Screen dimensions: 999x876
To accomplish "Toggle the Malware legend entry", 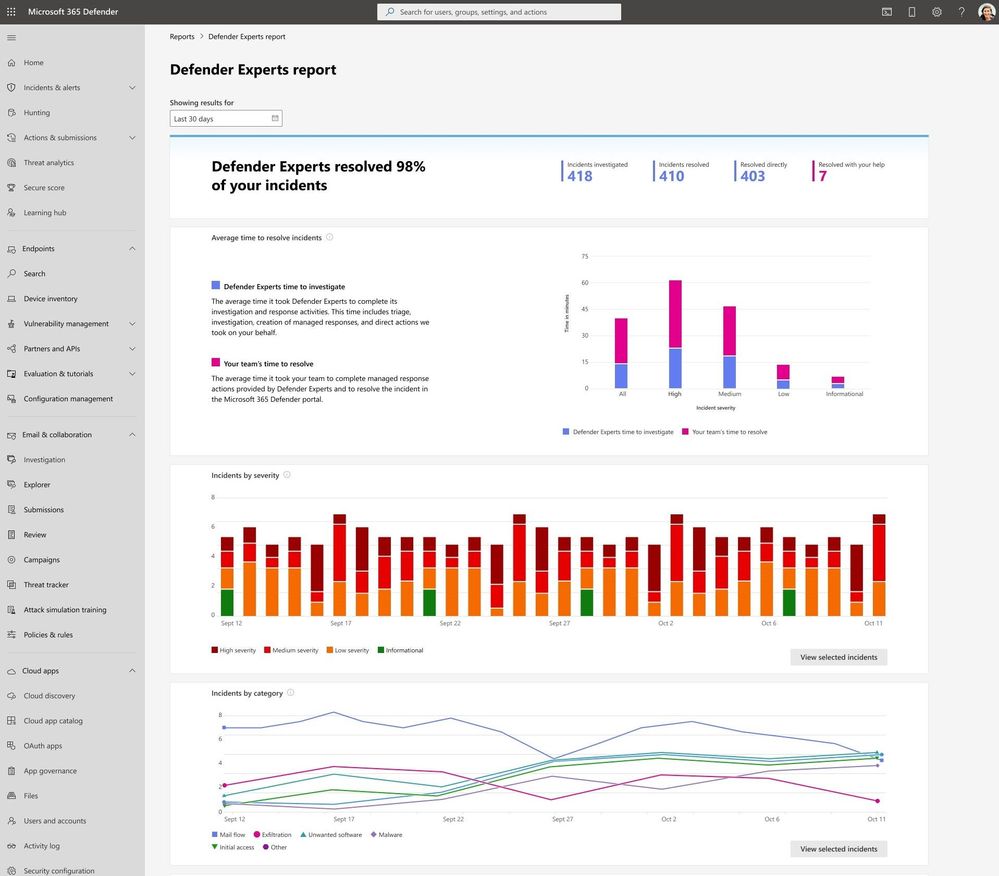I will (x=386, y=835).
